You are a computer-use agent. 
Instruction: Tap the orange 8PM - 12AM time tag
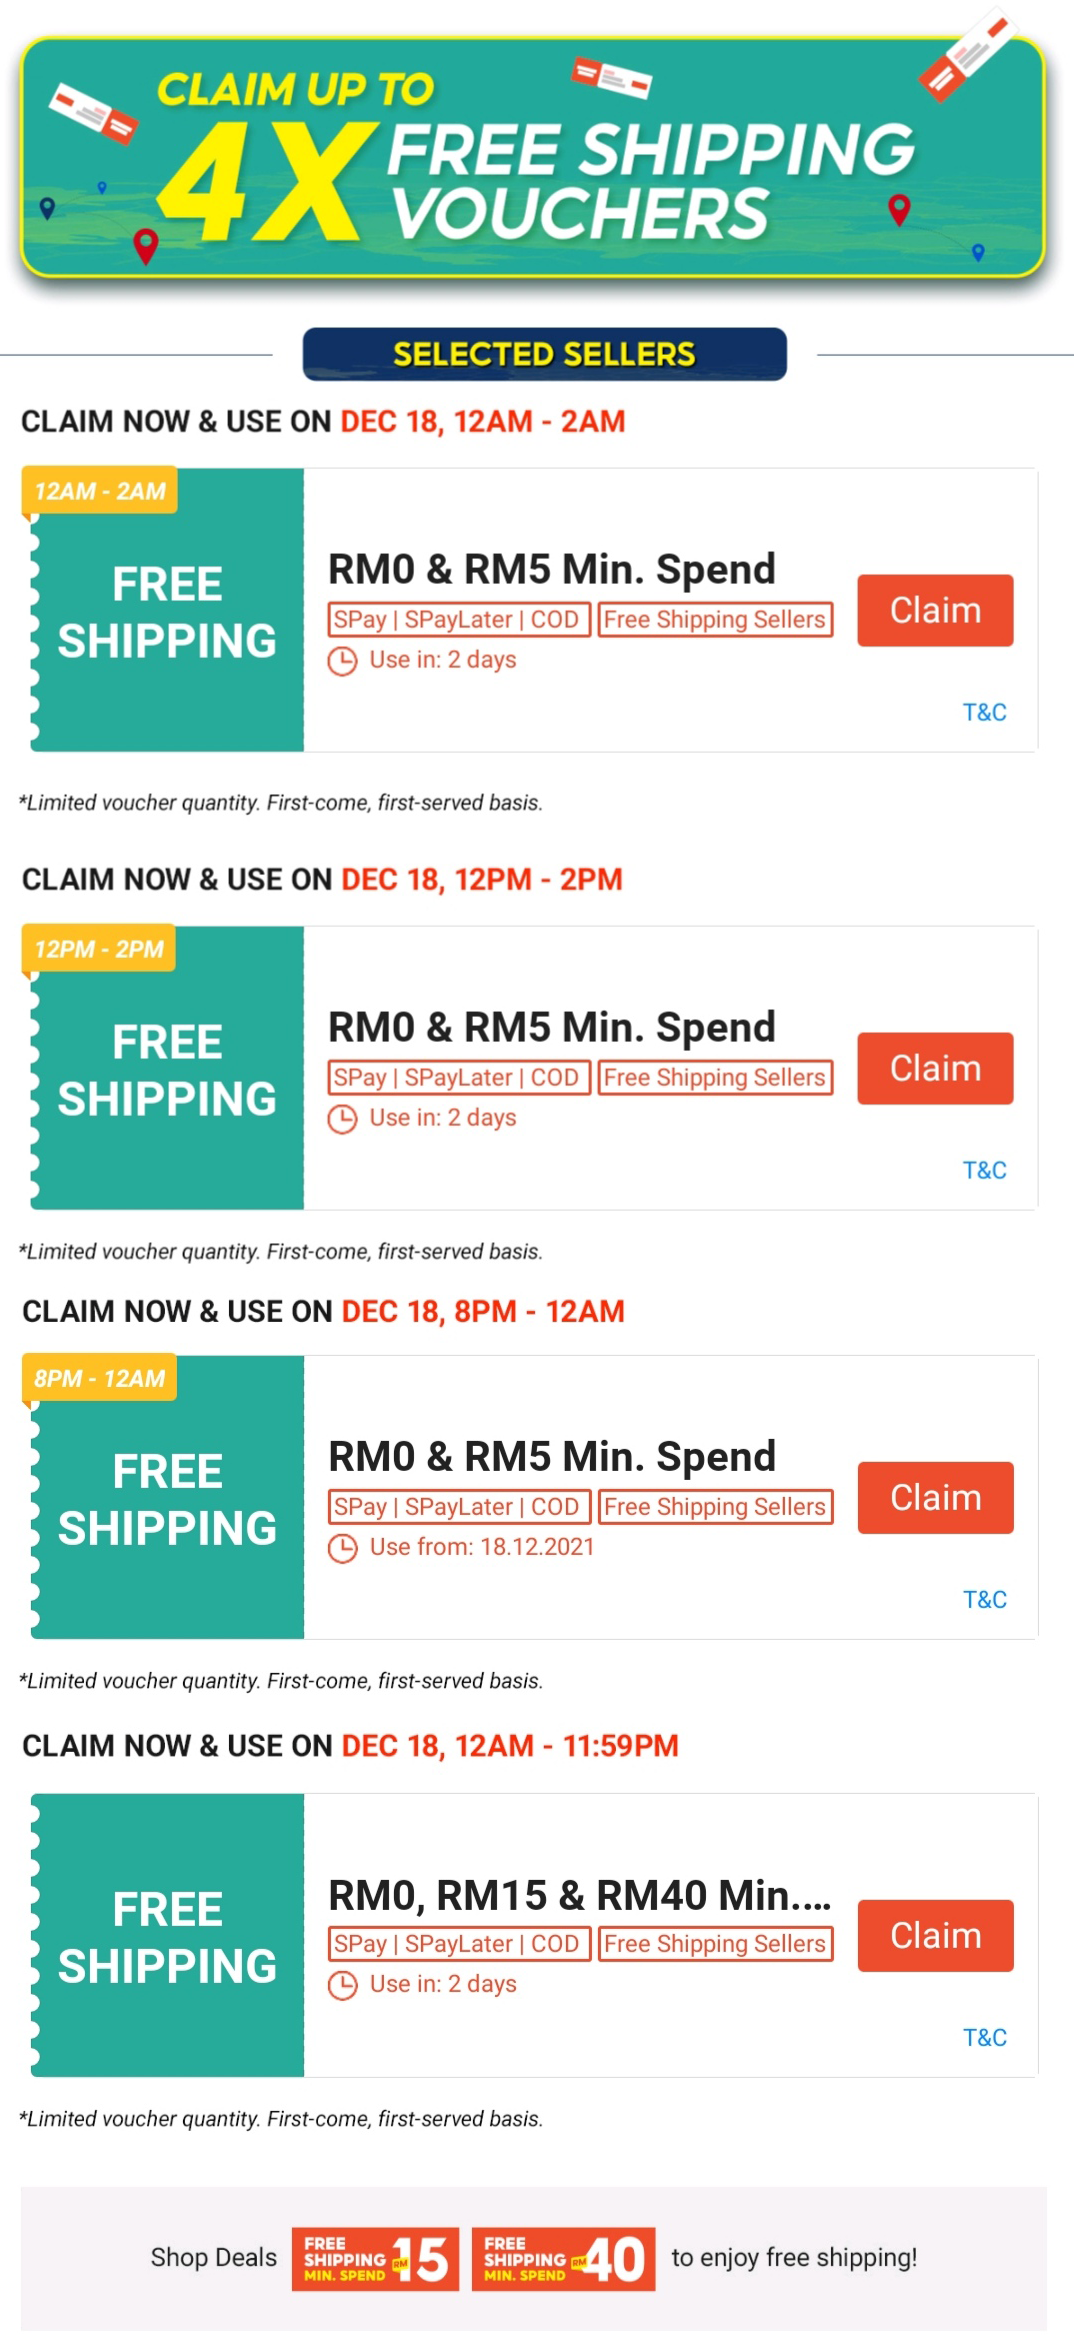[99, 1378]
